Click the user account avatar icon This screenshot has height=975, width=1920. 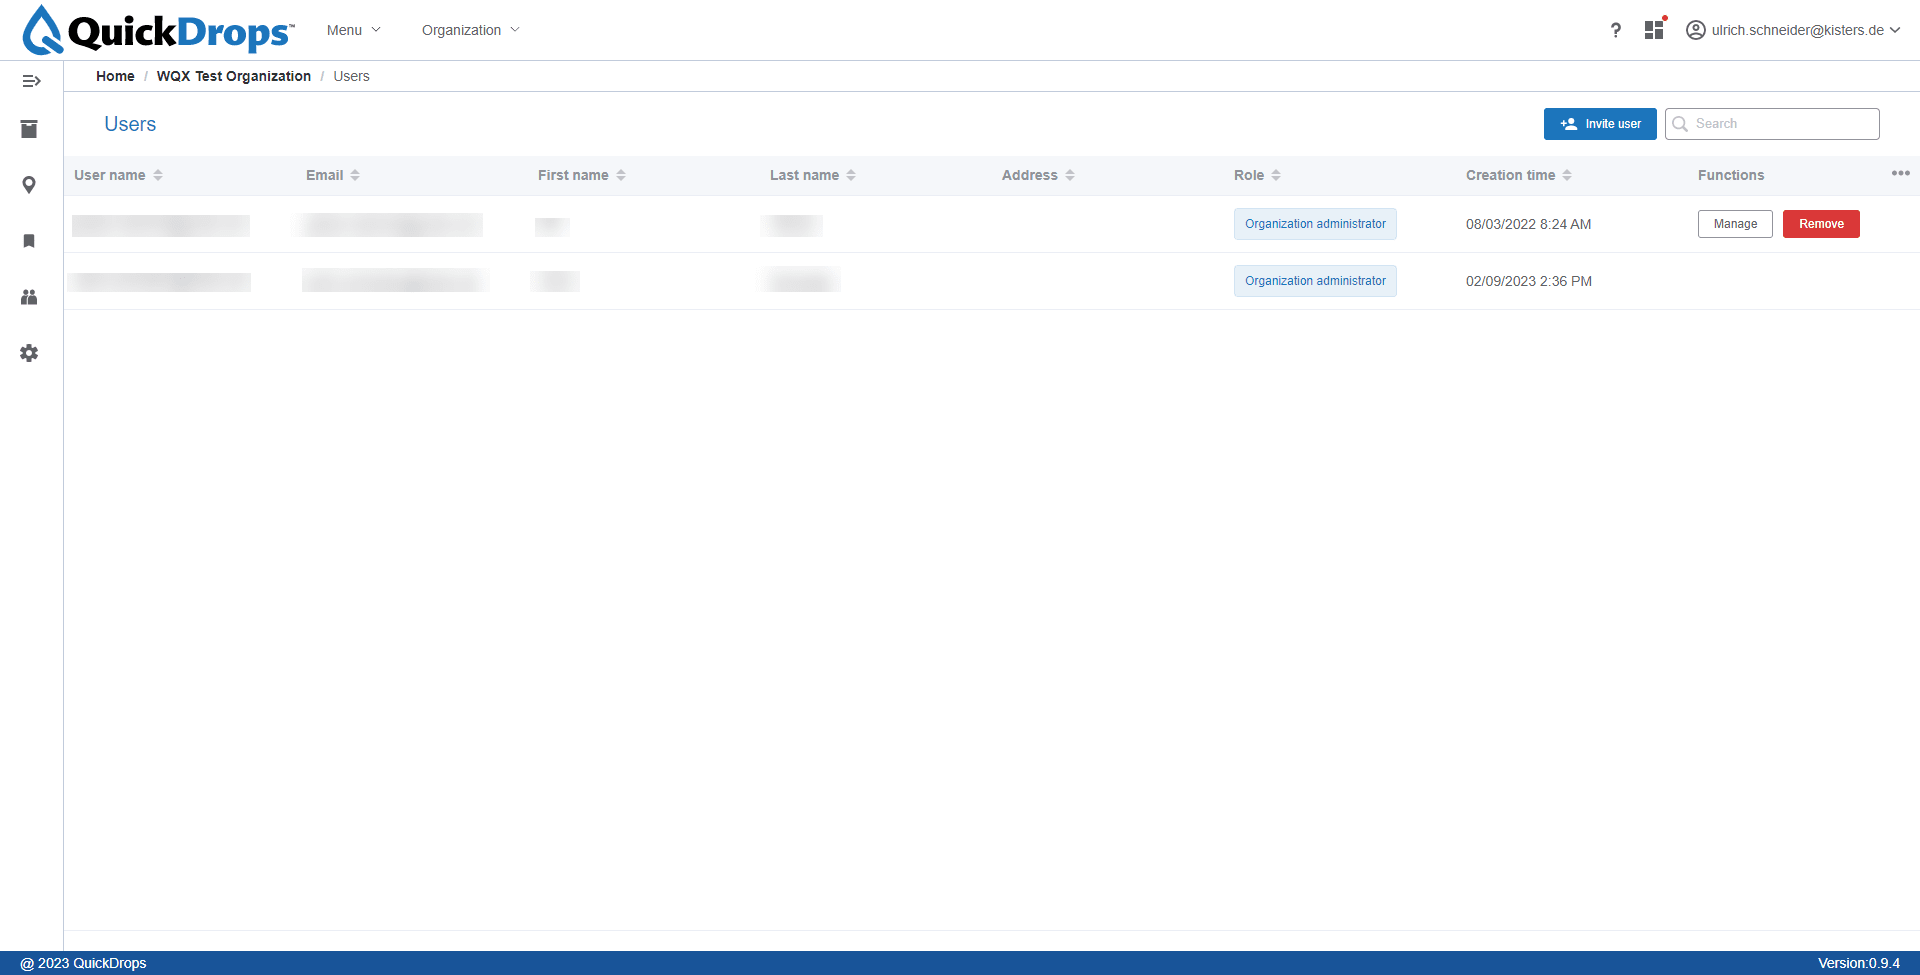(x=1696, y=30)
